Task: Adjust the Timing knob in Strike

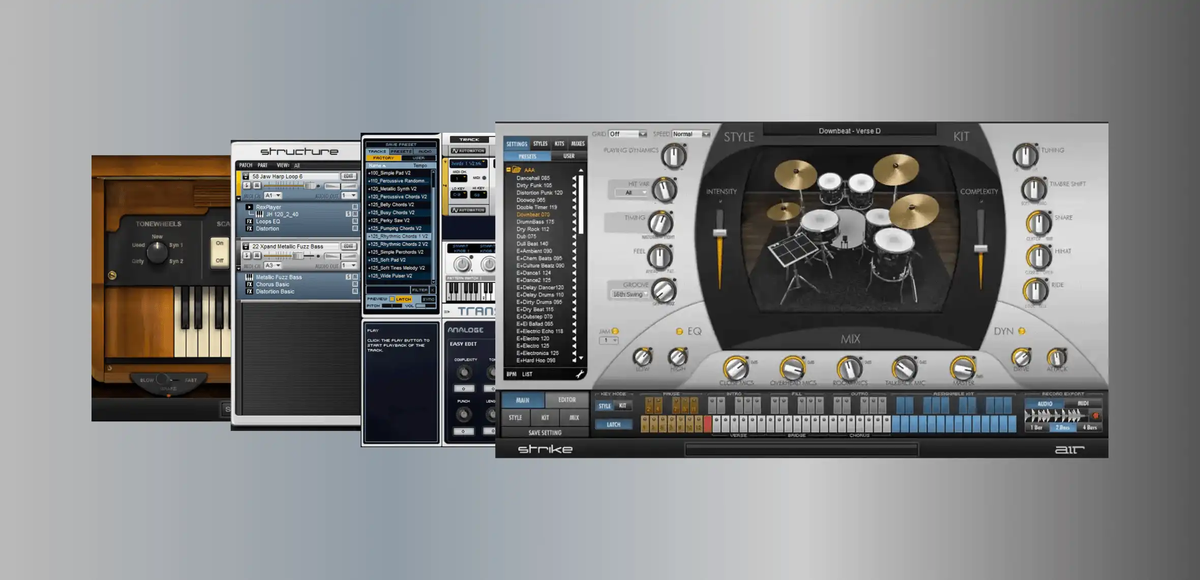Action: [659, 224]
